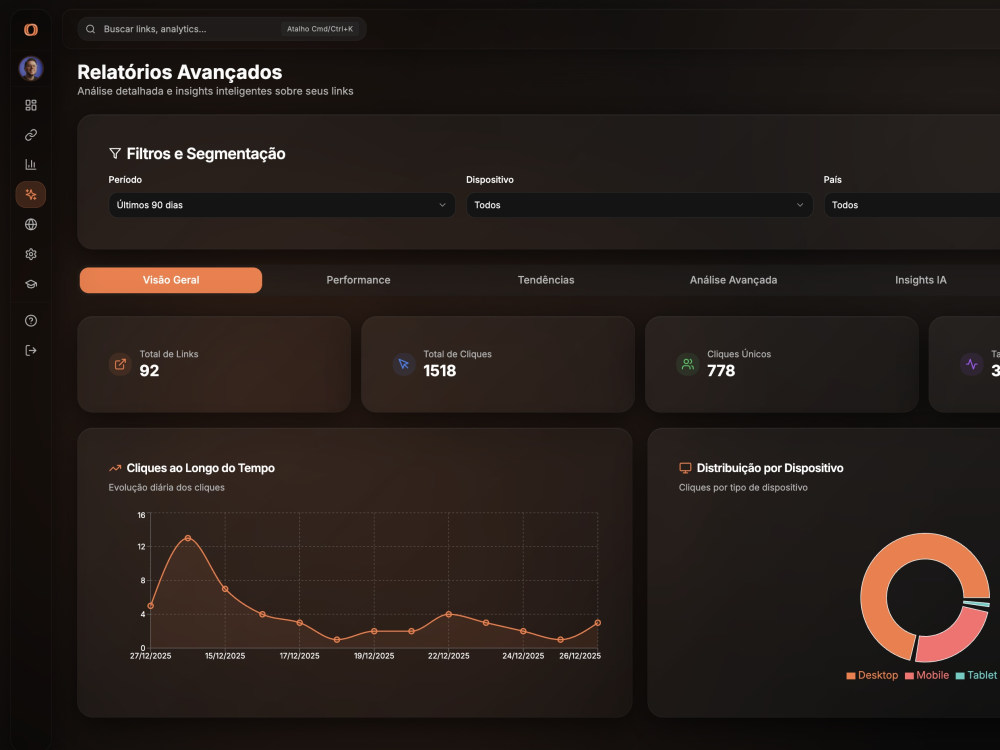Switch to the Tendências tab

coord(546,280)
